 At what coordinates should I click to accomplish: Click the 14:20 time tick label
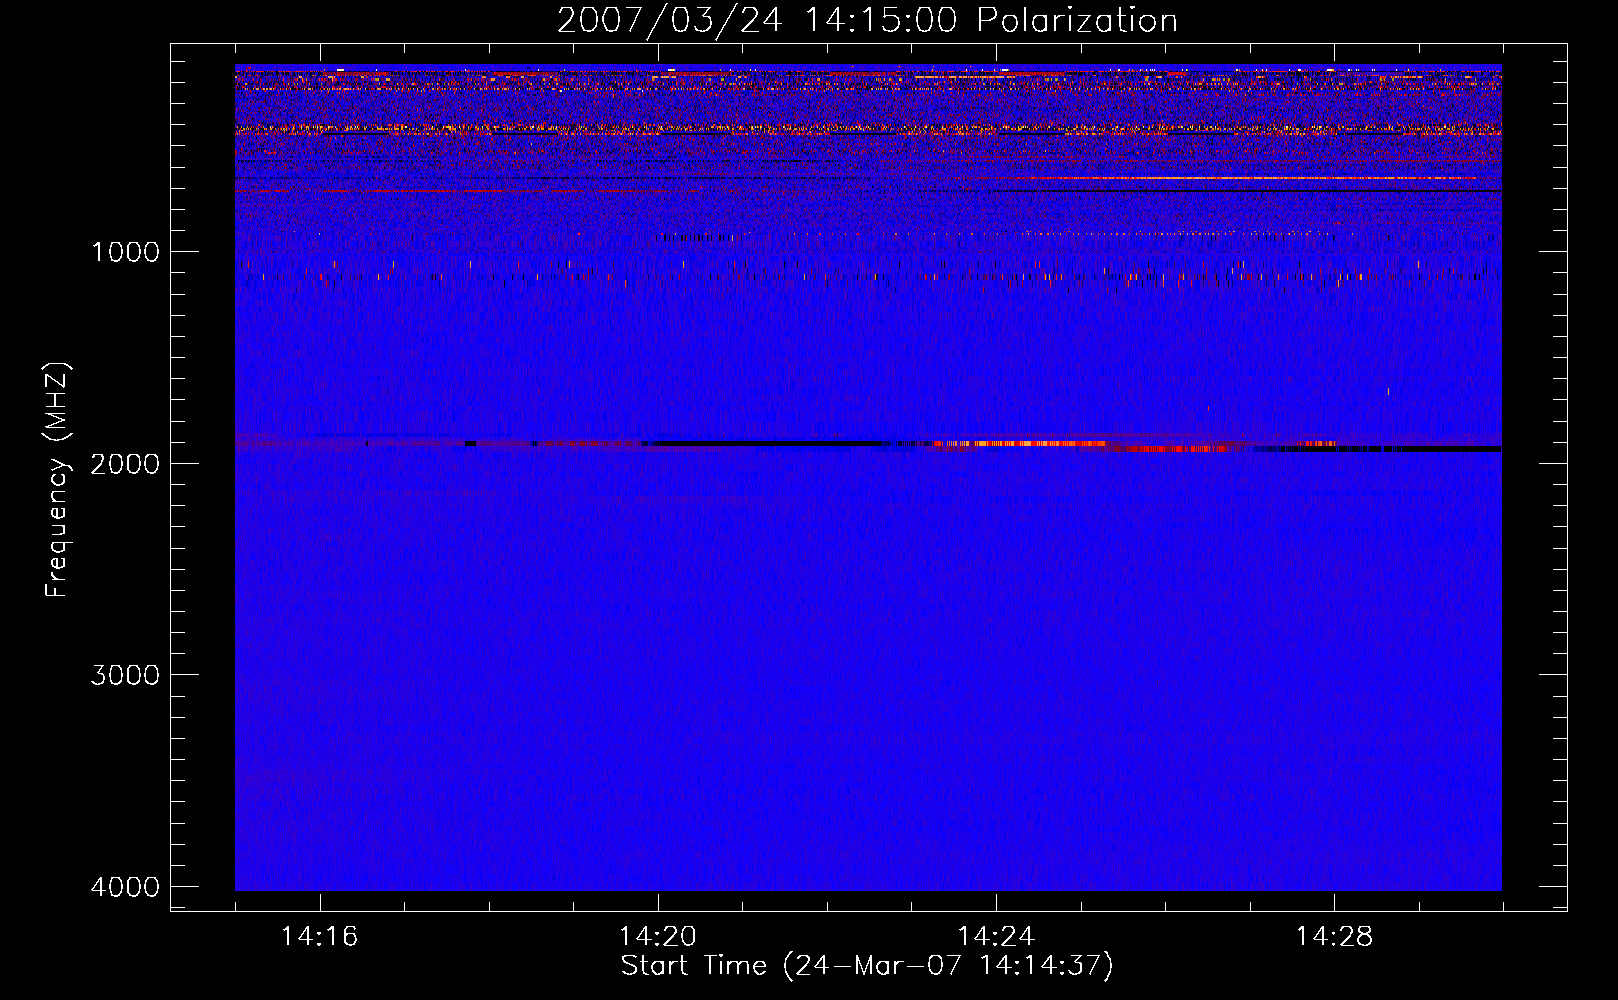coord(657,937)
